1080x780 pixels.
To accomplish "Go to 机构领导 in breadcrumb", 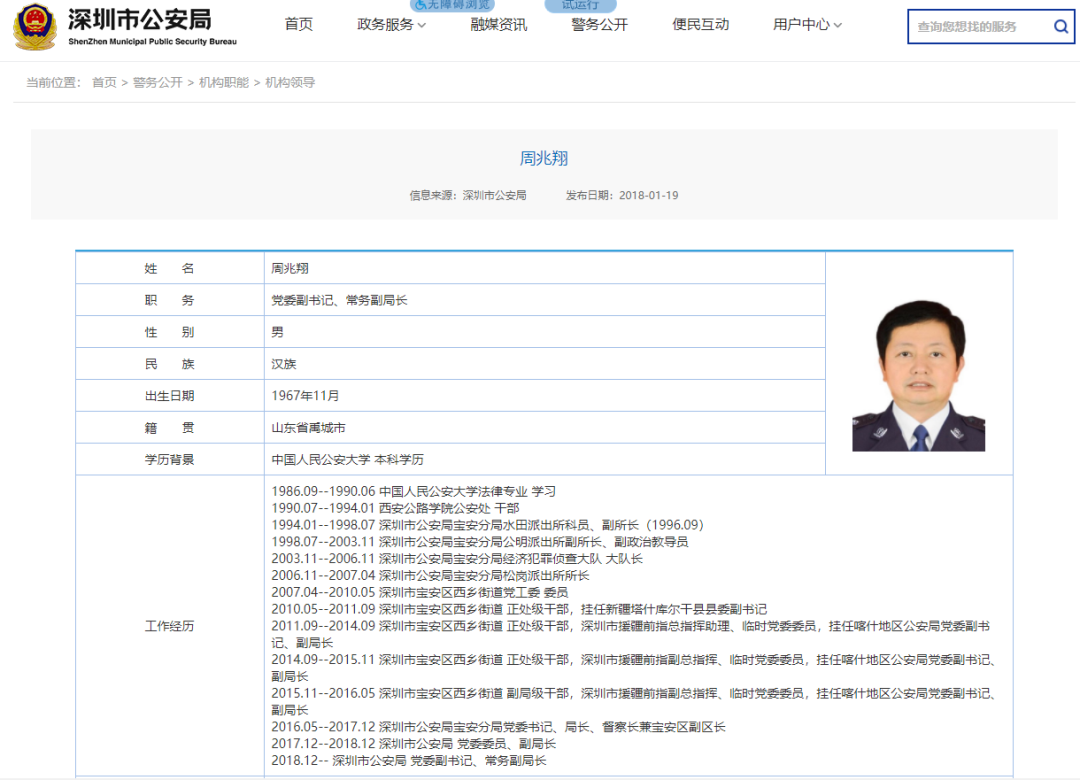I will pyautogui.click(x=290, y=83).
